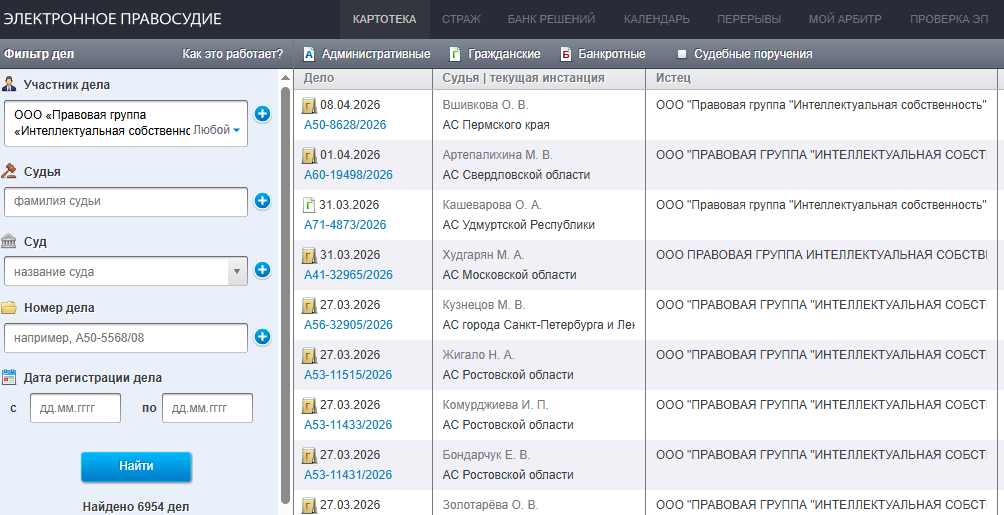Open case link А50-8628/2026
The image size is (1004, 515).
click(345, 125)
